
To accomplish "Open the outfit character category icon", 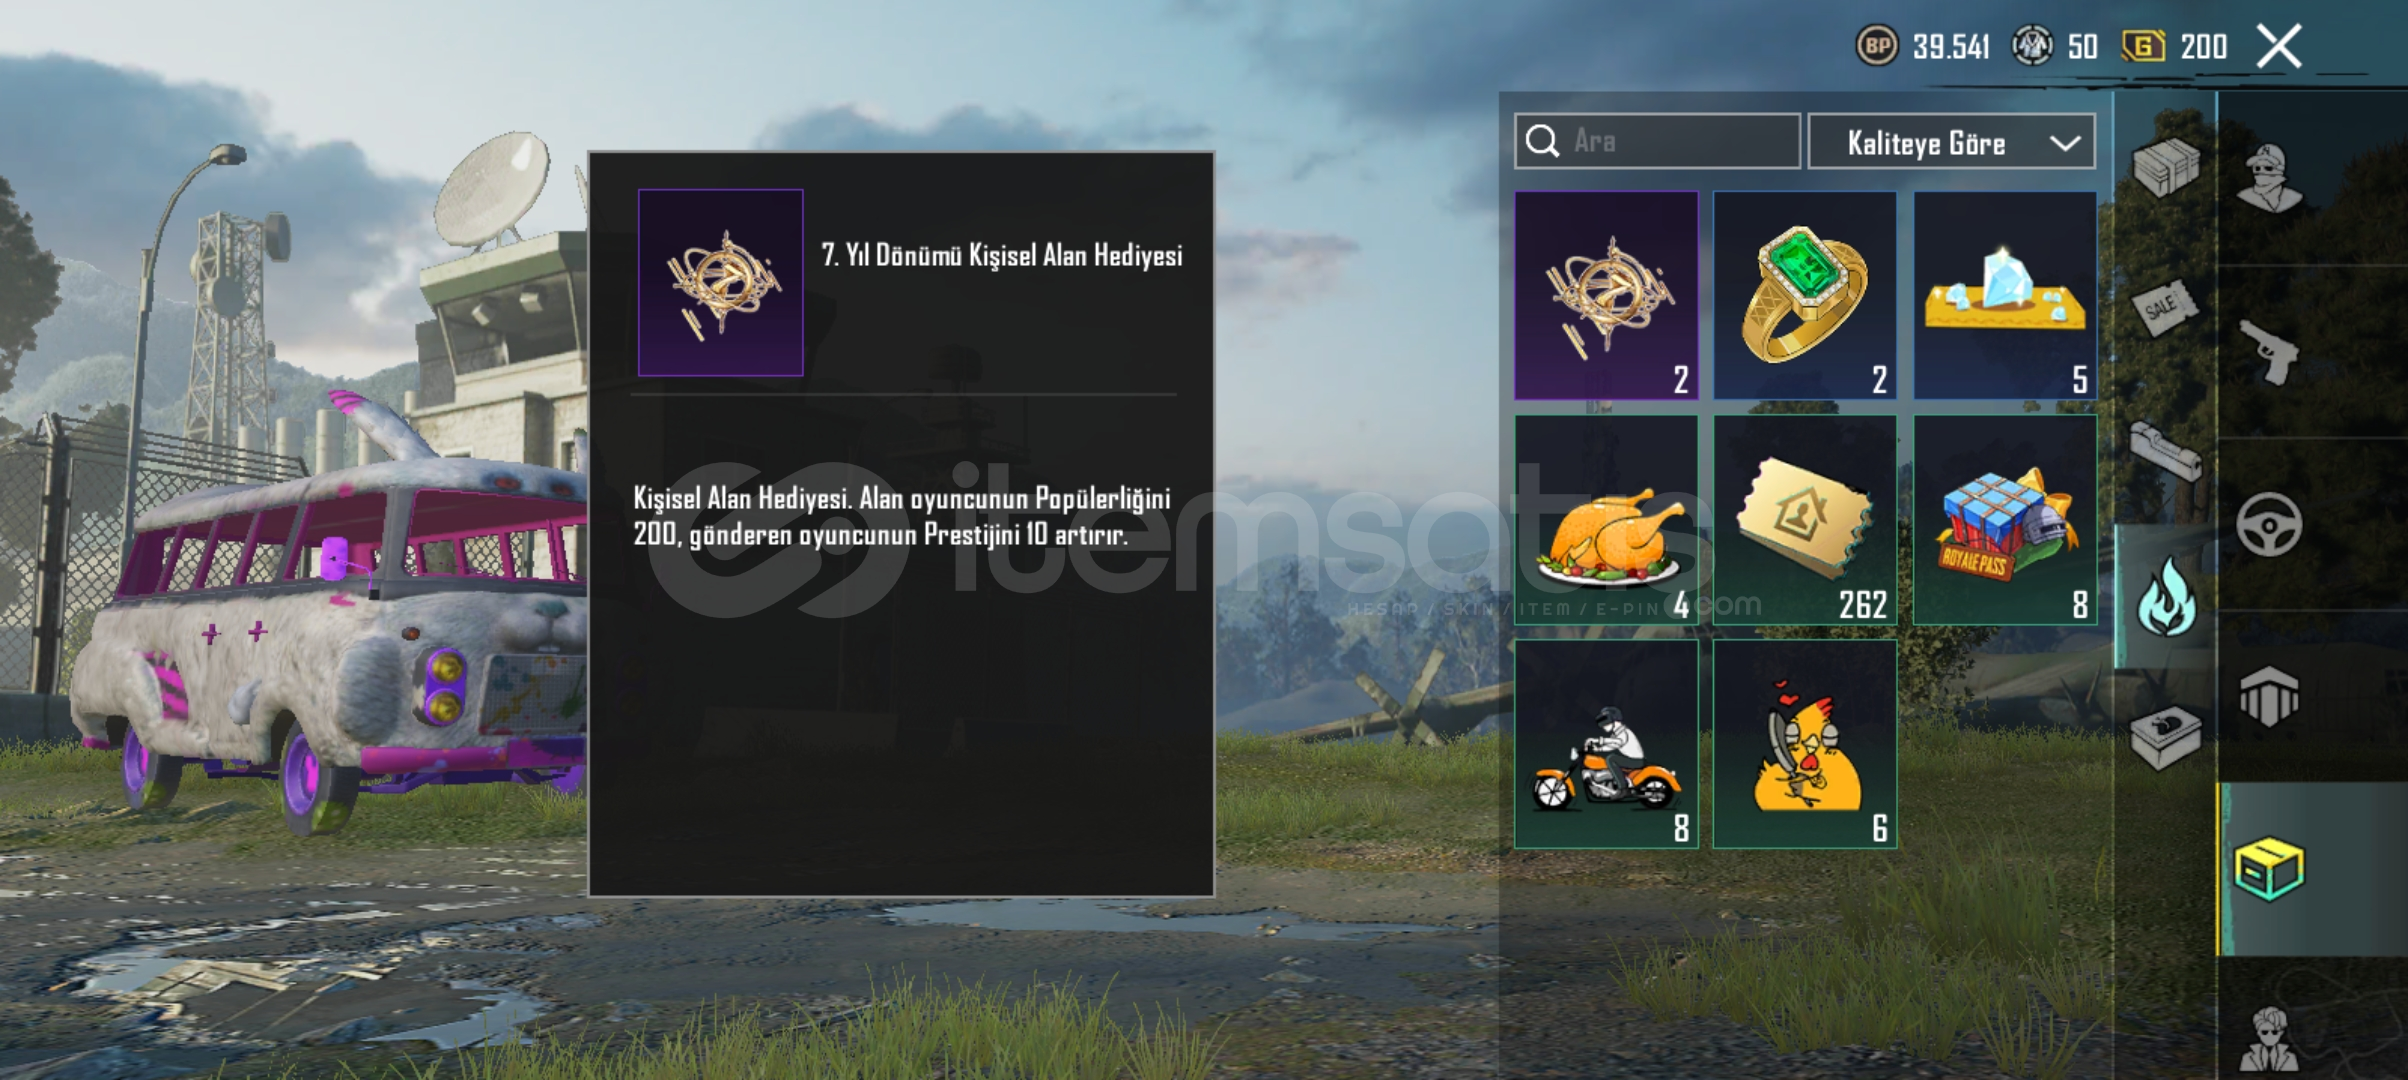I will (2270, 179).
